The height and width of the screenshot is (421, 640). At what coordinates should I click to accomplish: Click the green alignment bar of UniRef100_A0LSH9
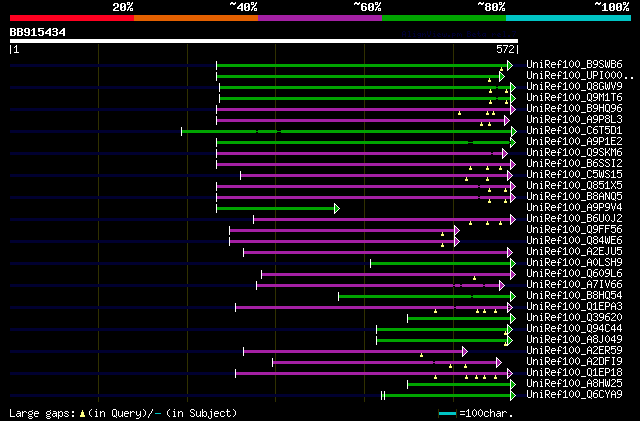point(440,264)
